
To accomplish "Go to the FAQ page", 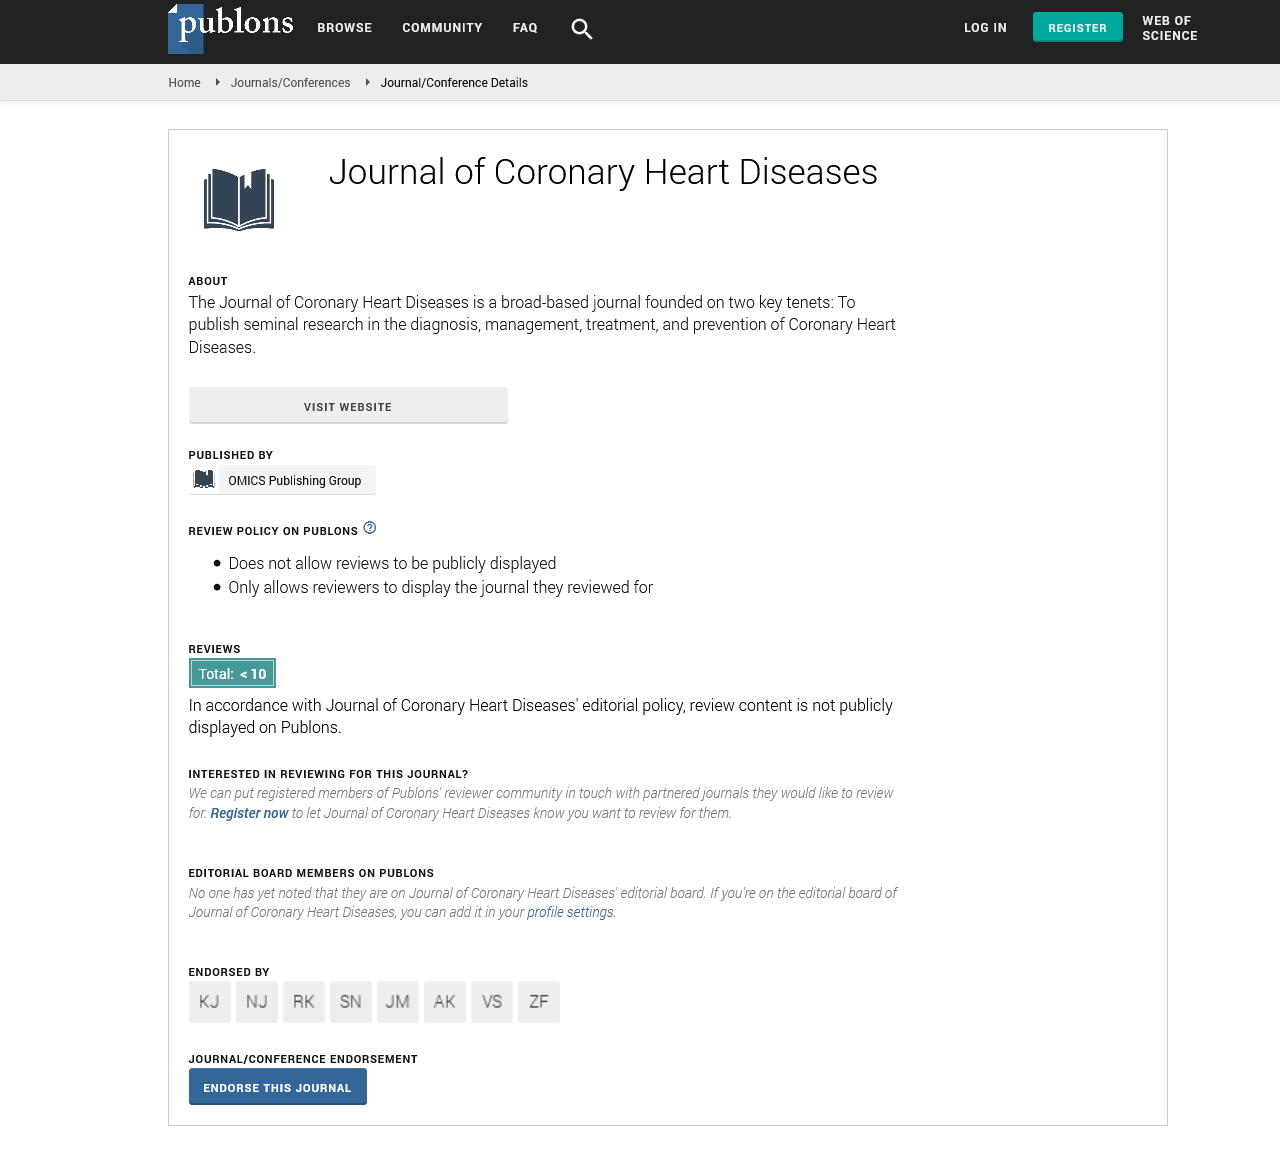I will click(525, 28).
